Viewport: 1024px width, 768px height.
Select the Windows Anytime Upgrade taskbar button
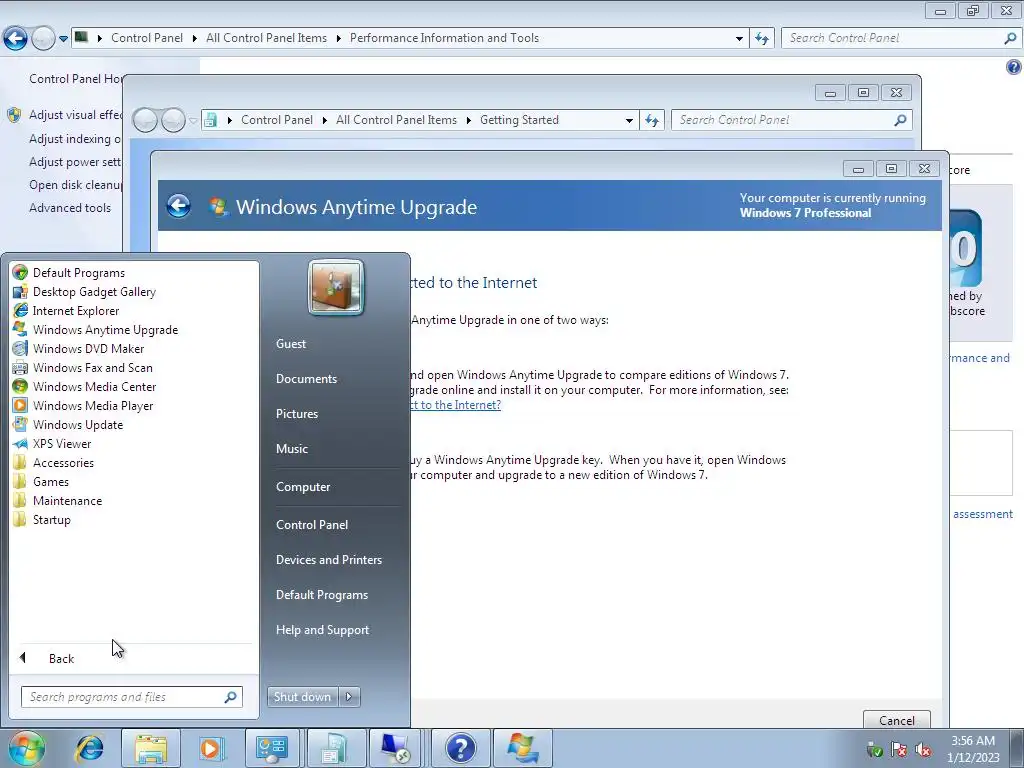click(x=522, y=748)
